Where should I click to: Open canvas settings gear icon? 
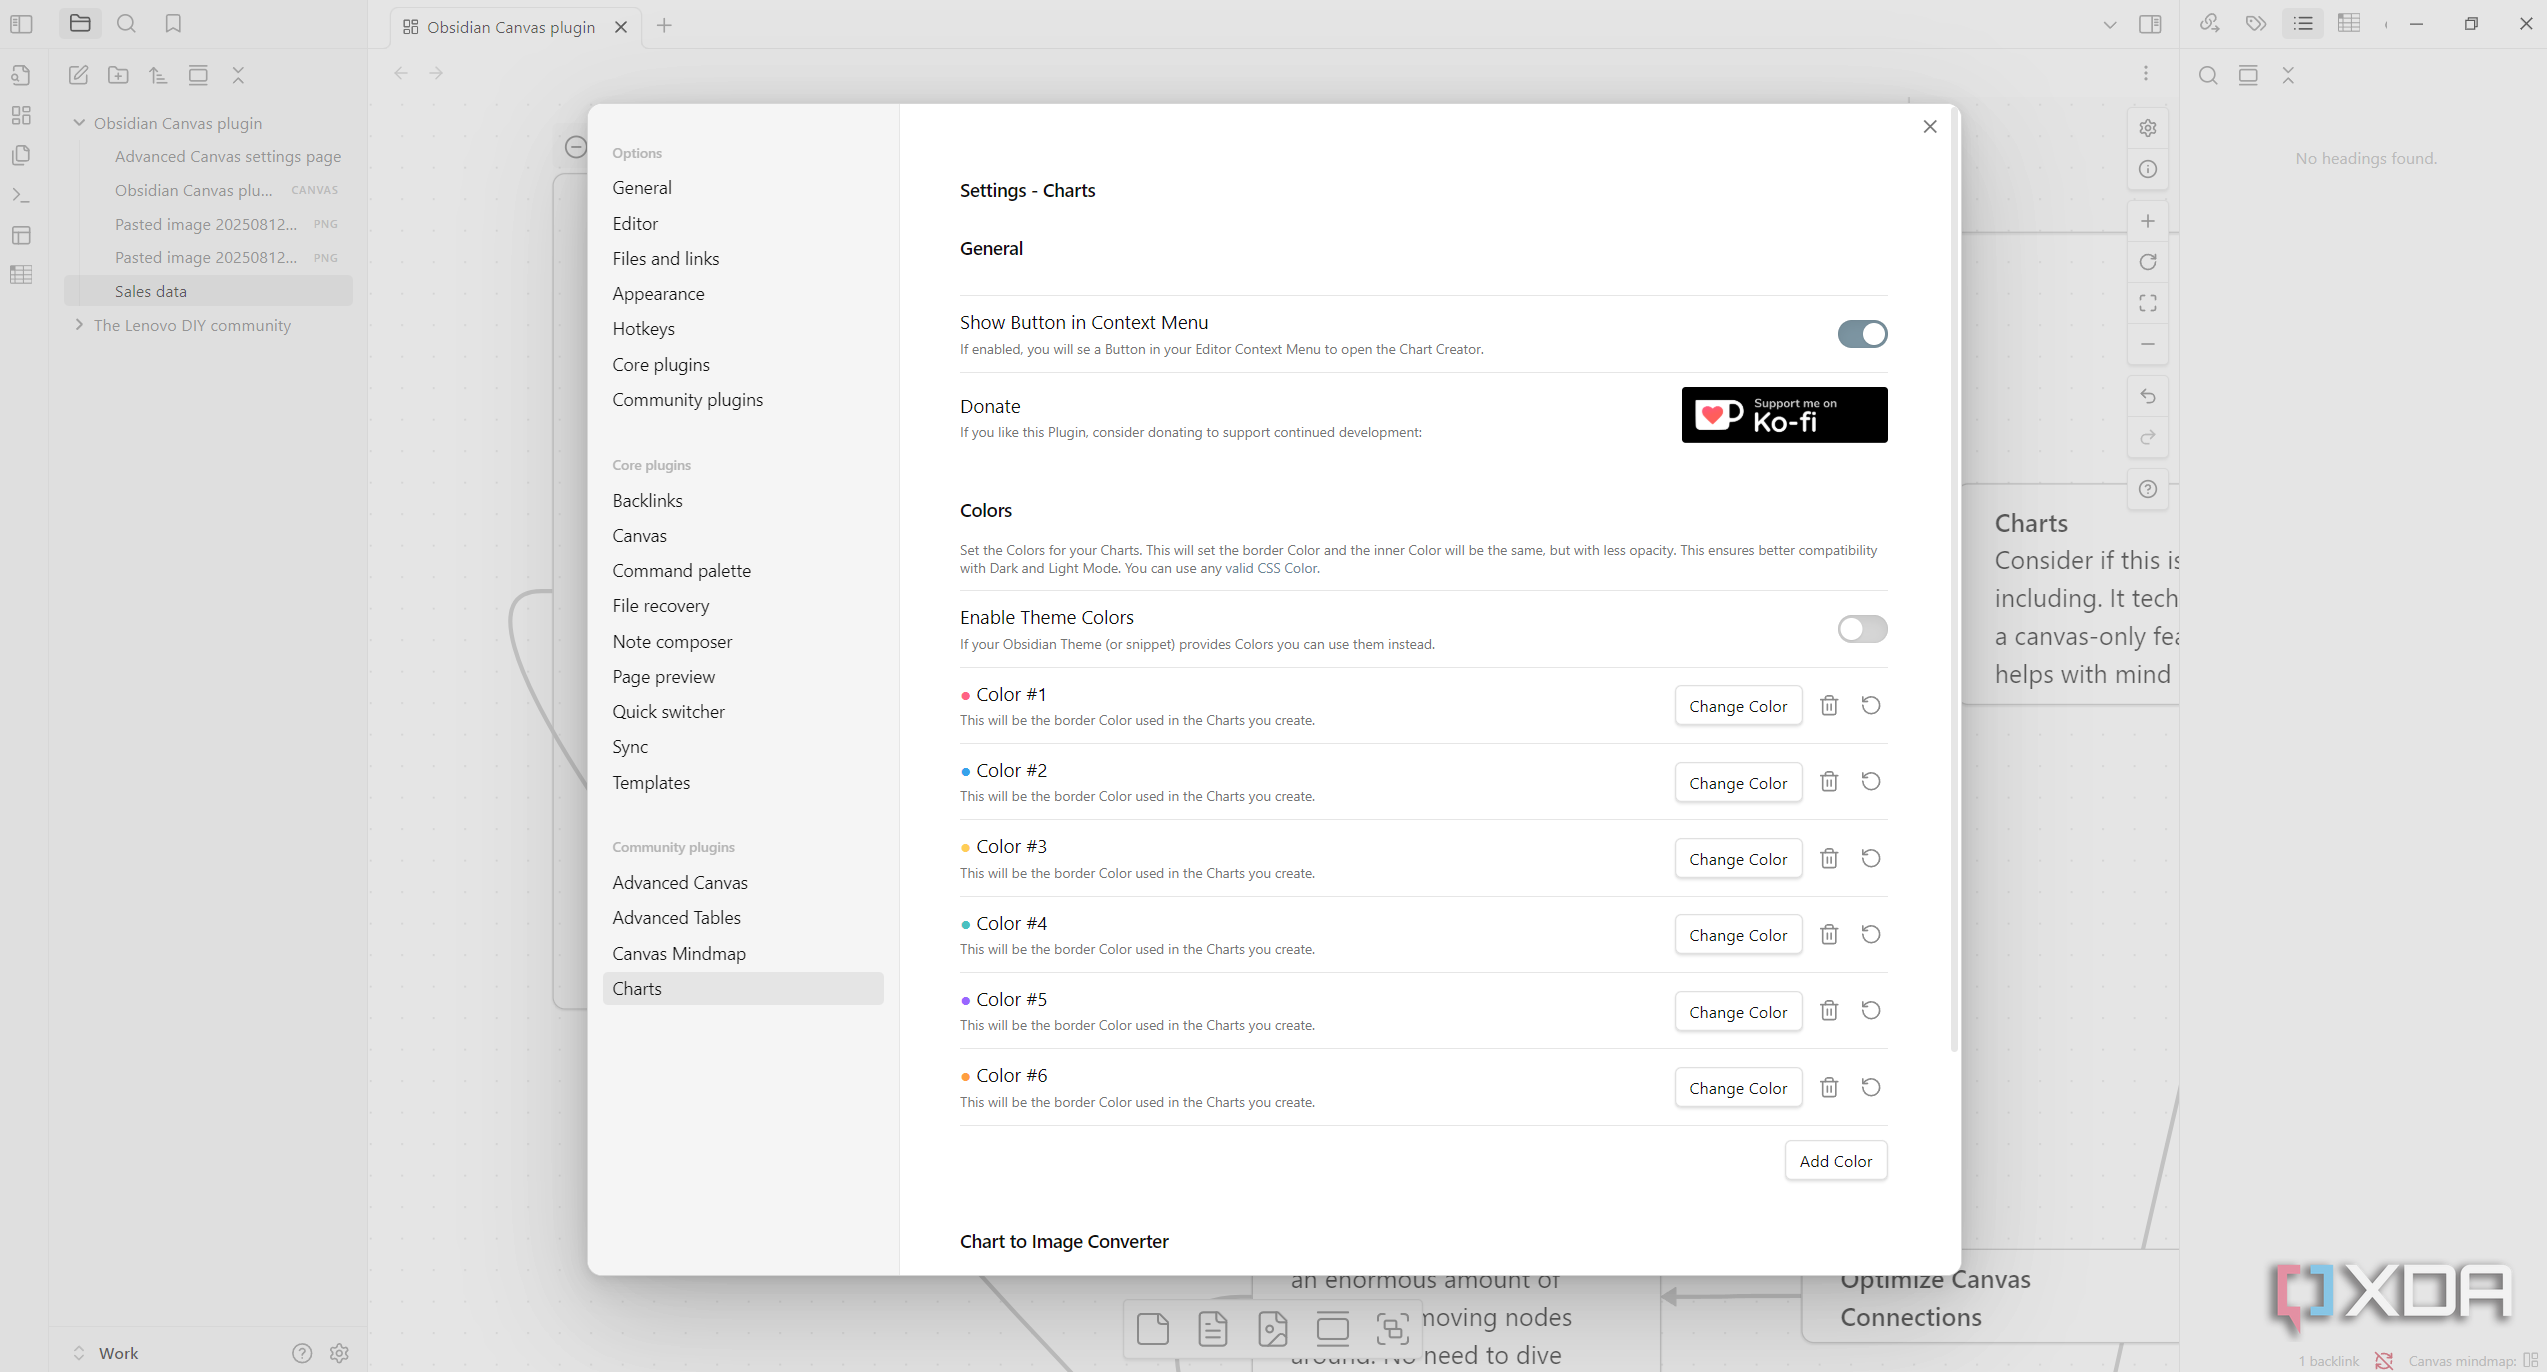2147,128
